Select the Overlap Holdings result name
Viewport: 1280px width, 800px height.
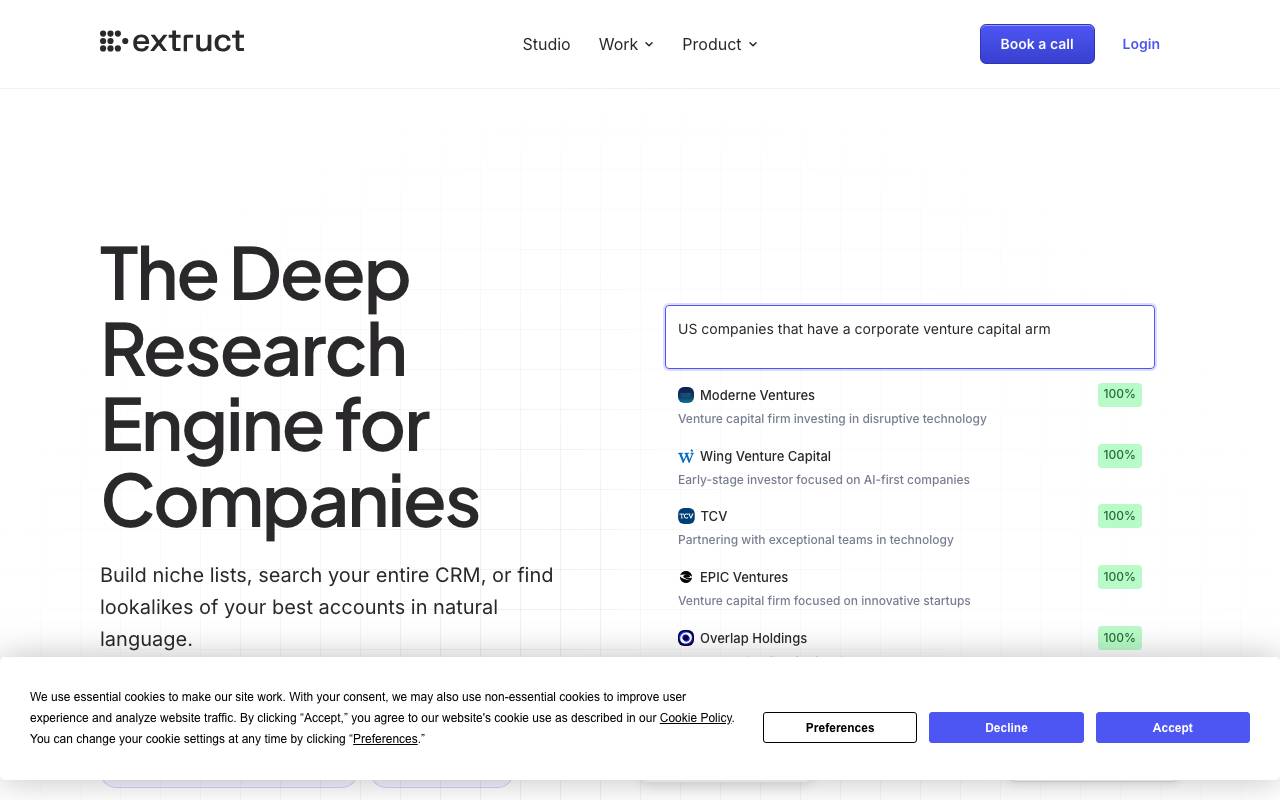[x=753, y=638]
